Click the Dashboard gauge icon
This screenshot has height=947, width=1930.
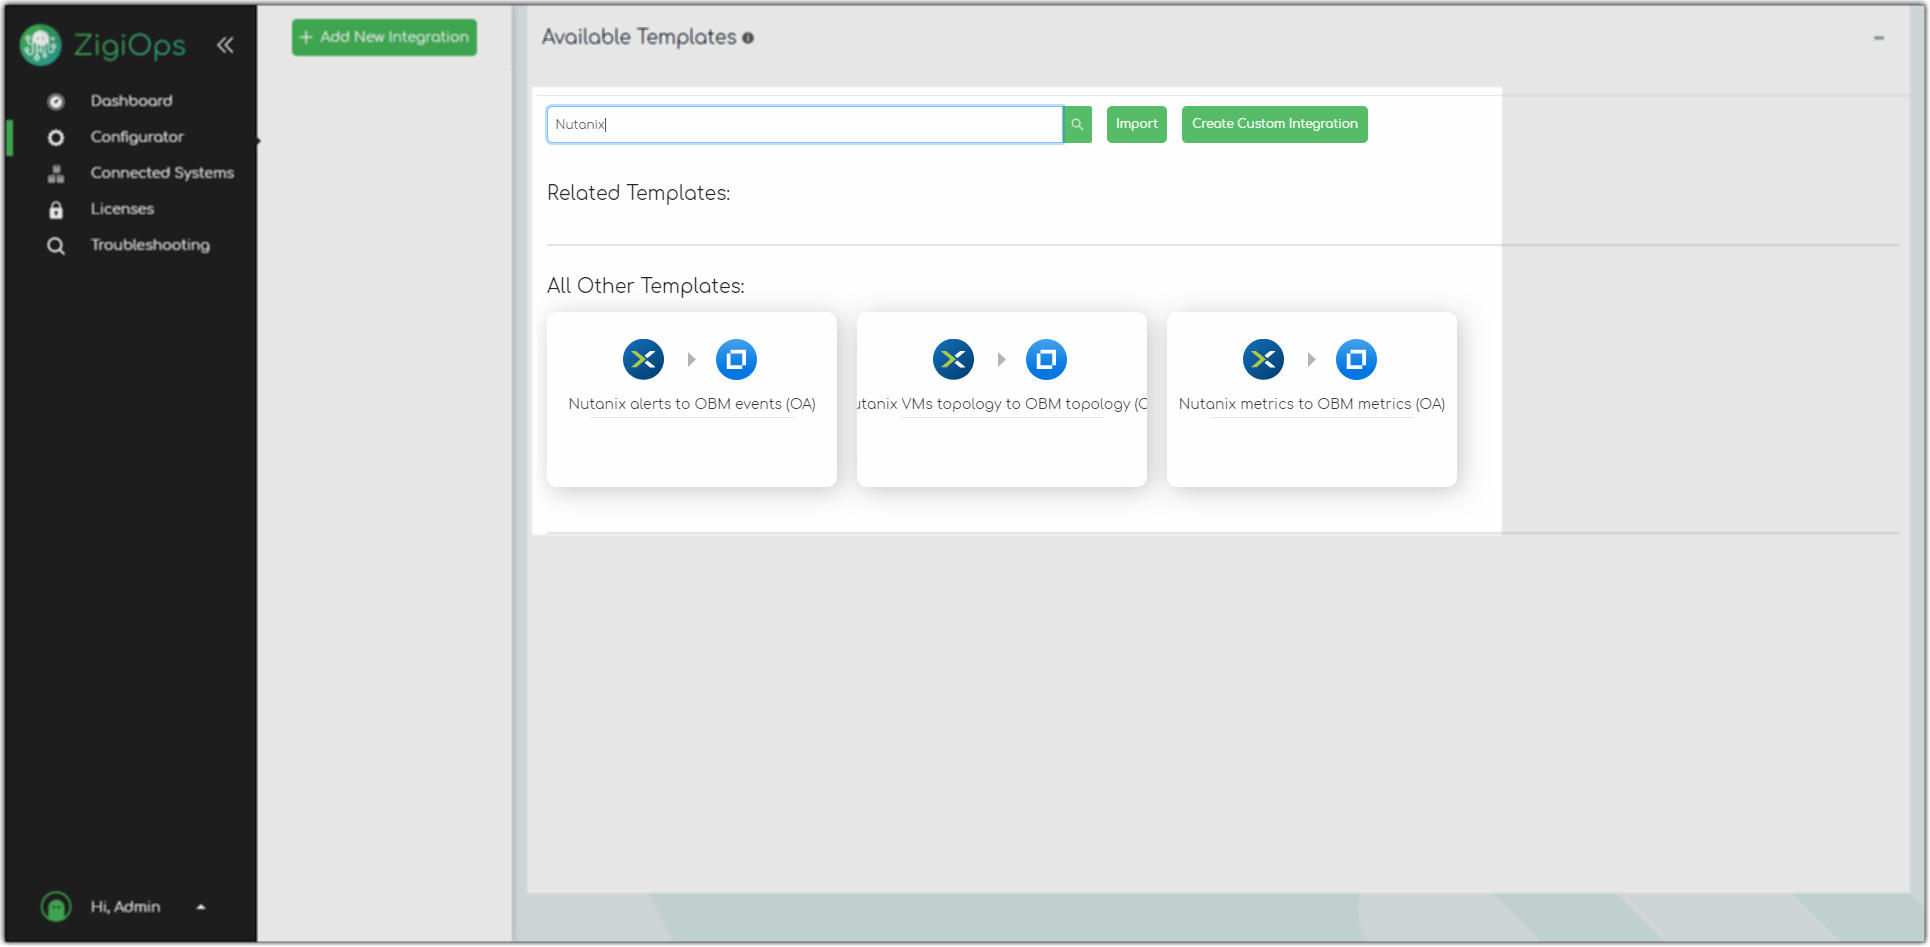coord(56,101)
